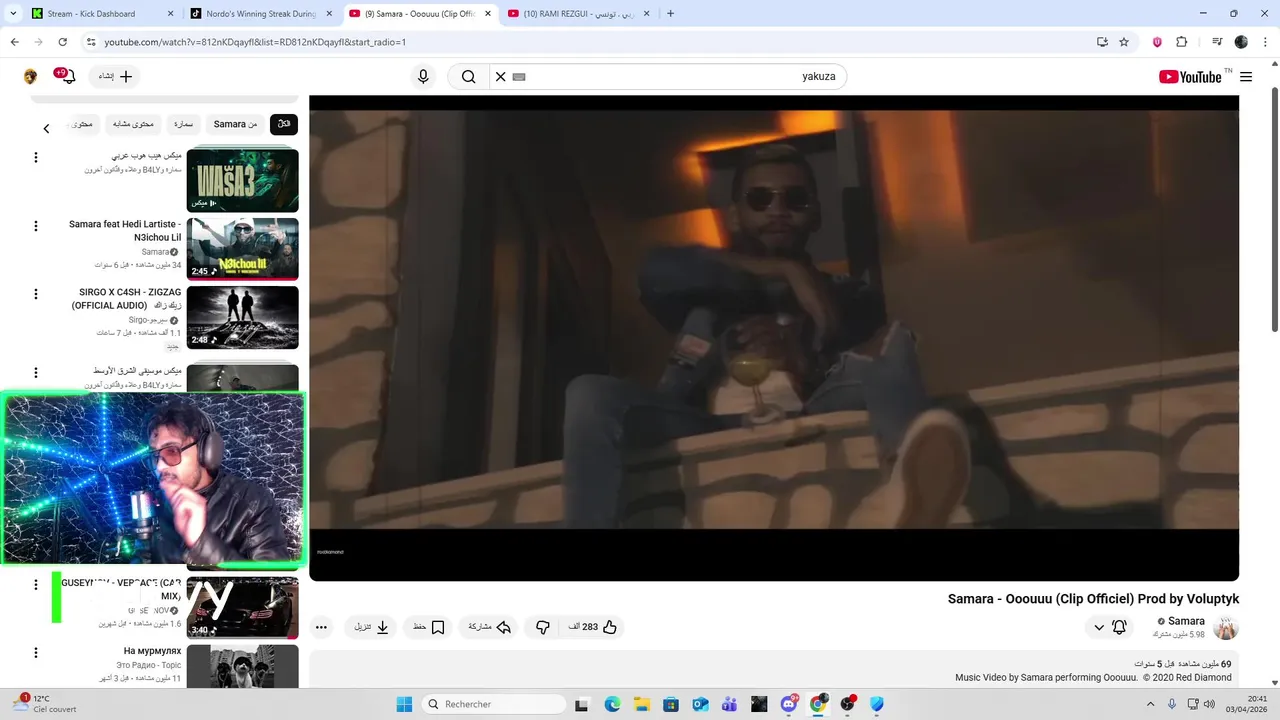Open Discord from taskbar
The image size is (1280, 720).
pos(789,704)
